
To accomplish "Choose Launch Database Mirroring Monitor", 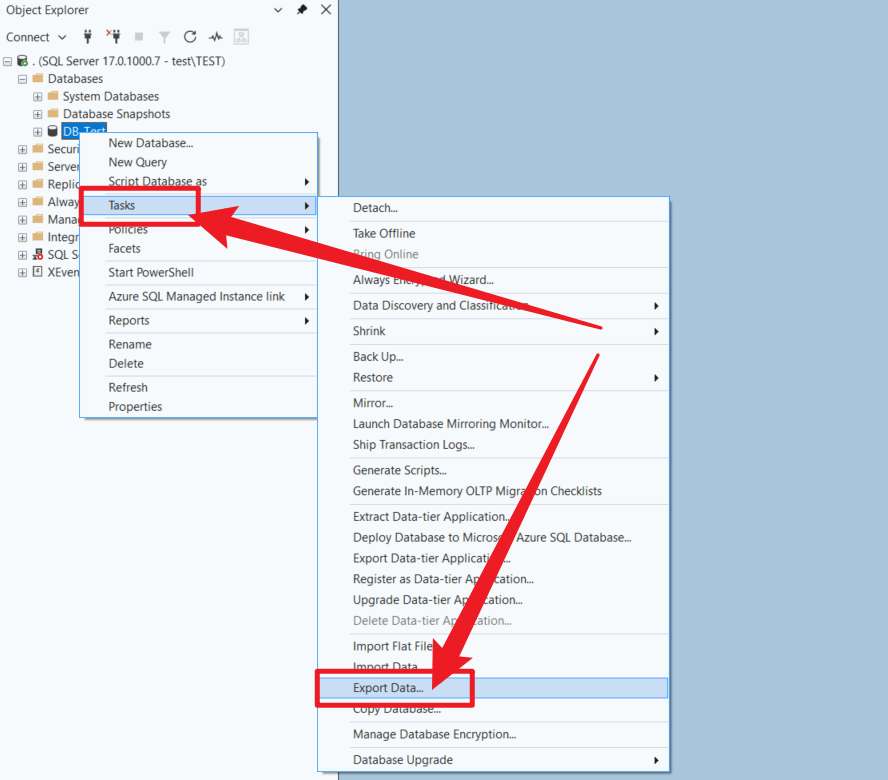I will click(493, 424).
